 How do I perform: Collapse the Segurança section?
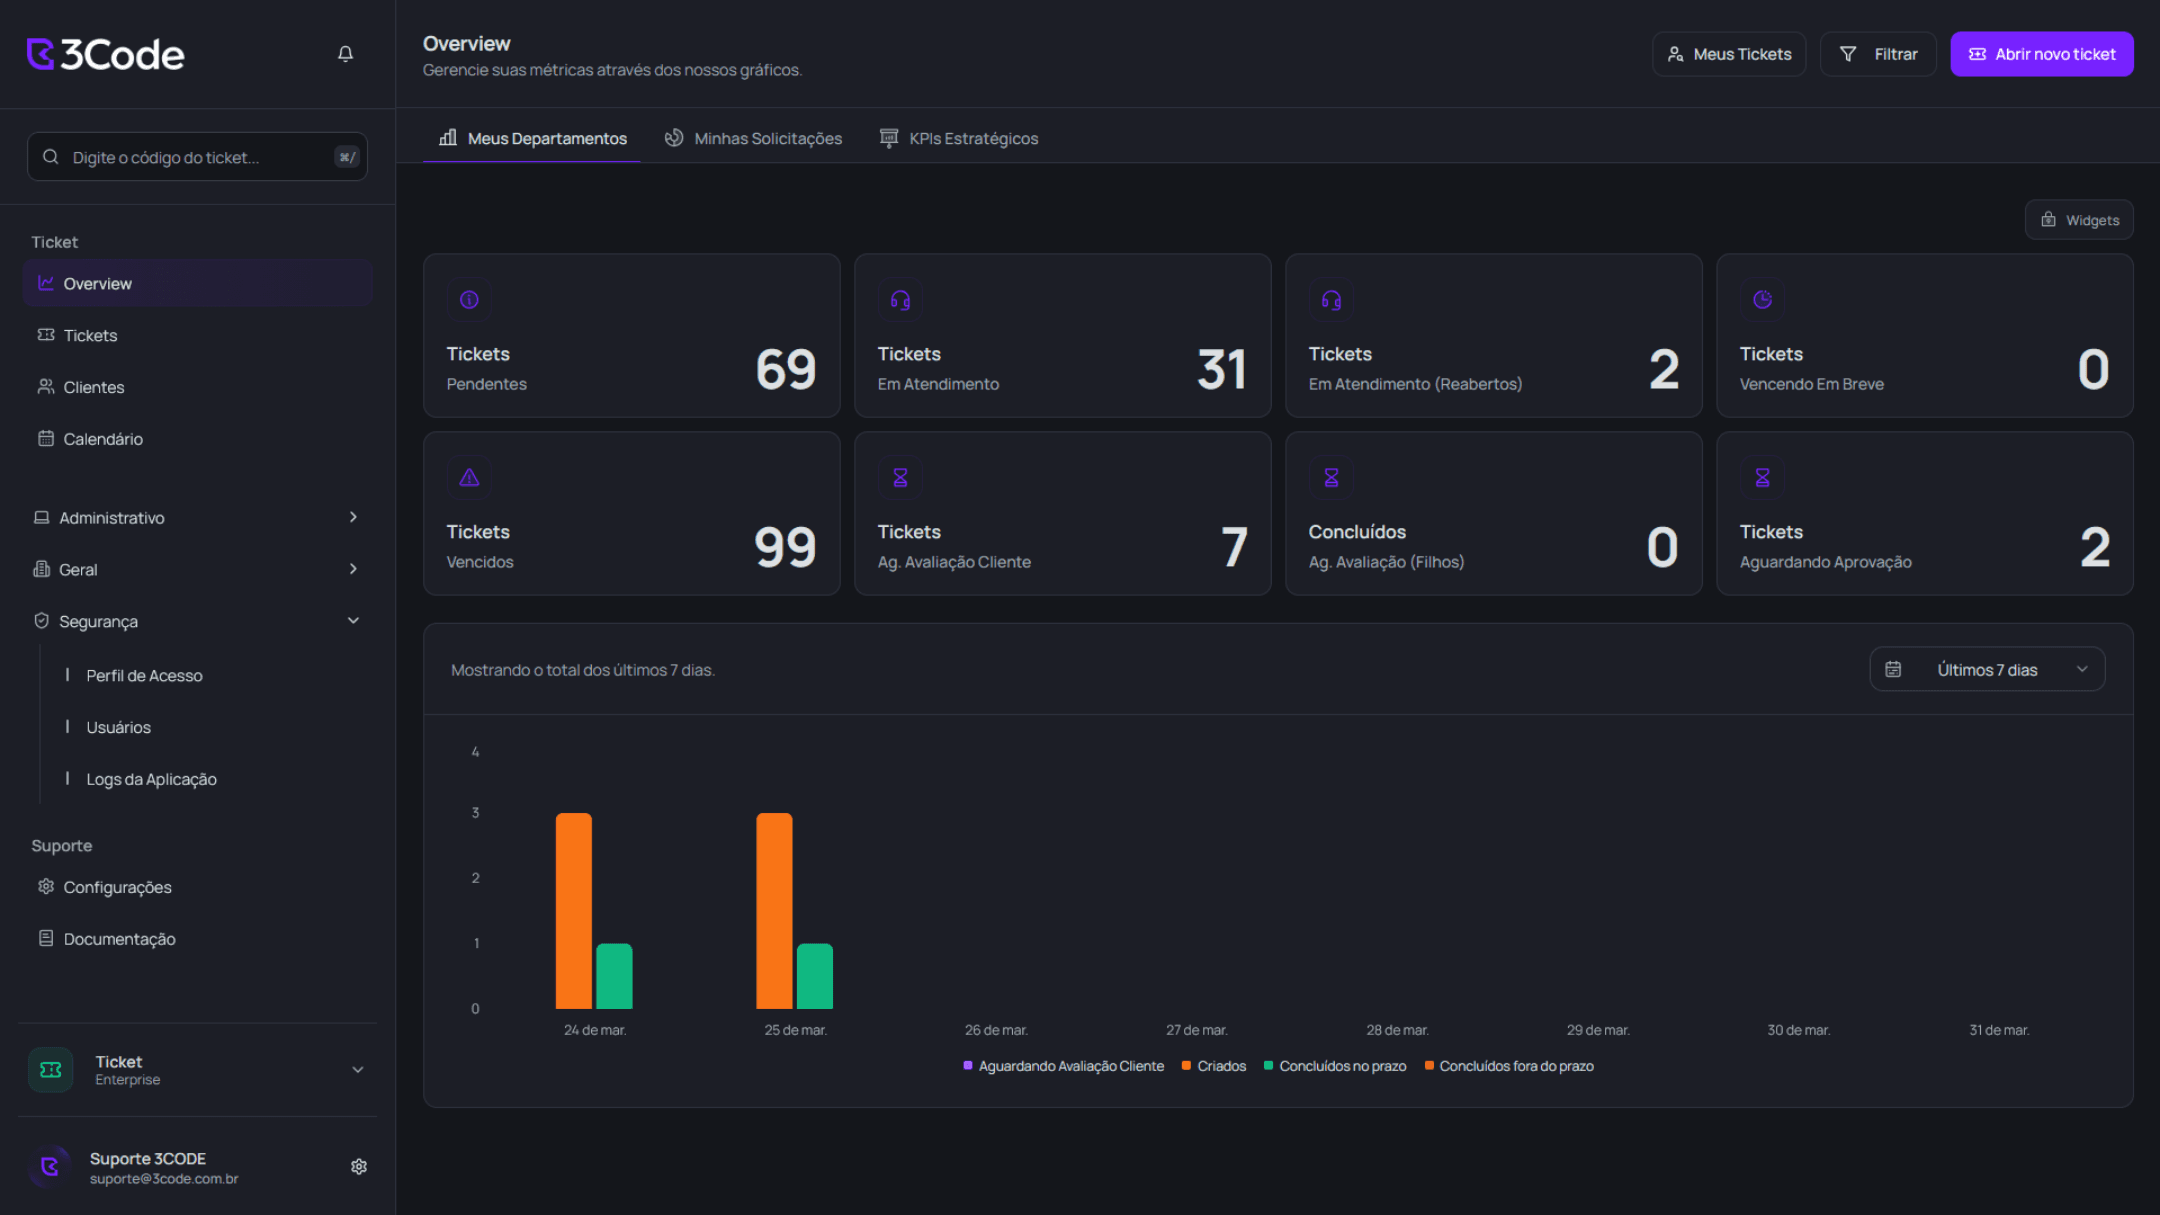click(353, 620)
